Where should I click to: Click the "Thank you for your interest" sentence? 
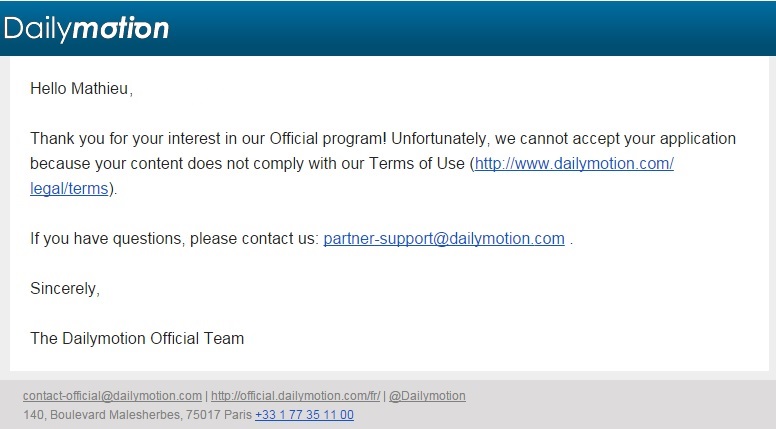click(208, 139)
